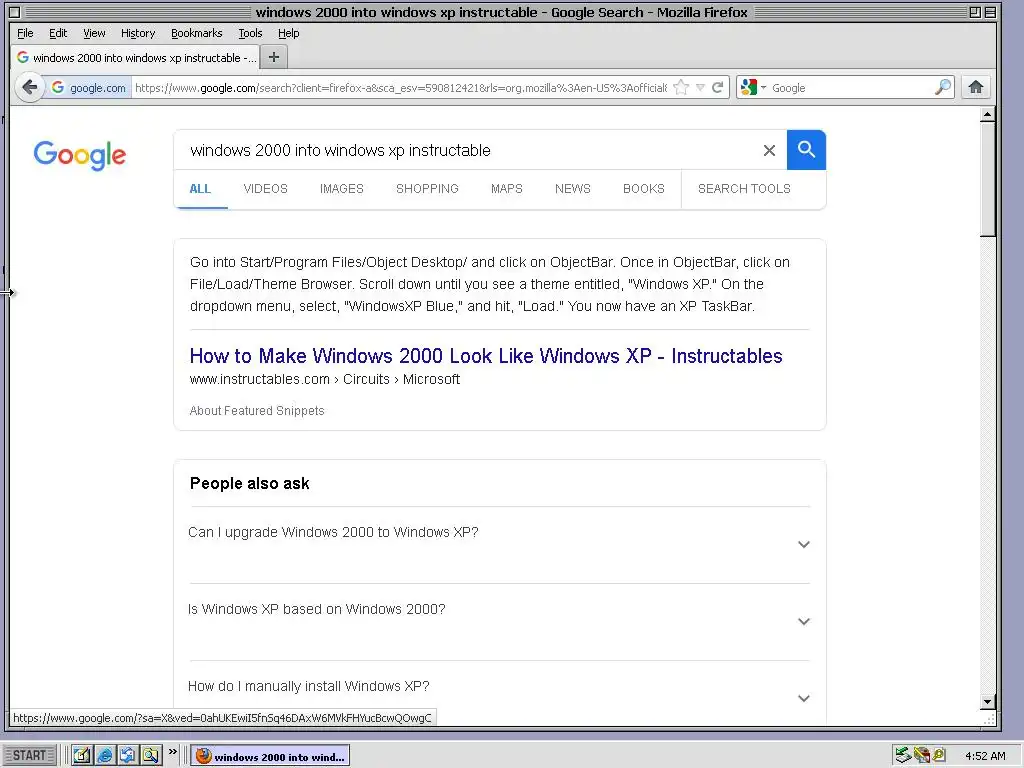Viewport: 1024px width, 768px height.
Task: Open the File menu
Action: click(x=25, y=33)
